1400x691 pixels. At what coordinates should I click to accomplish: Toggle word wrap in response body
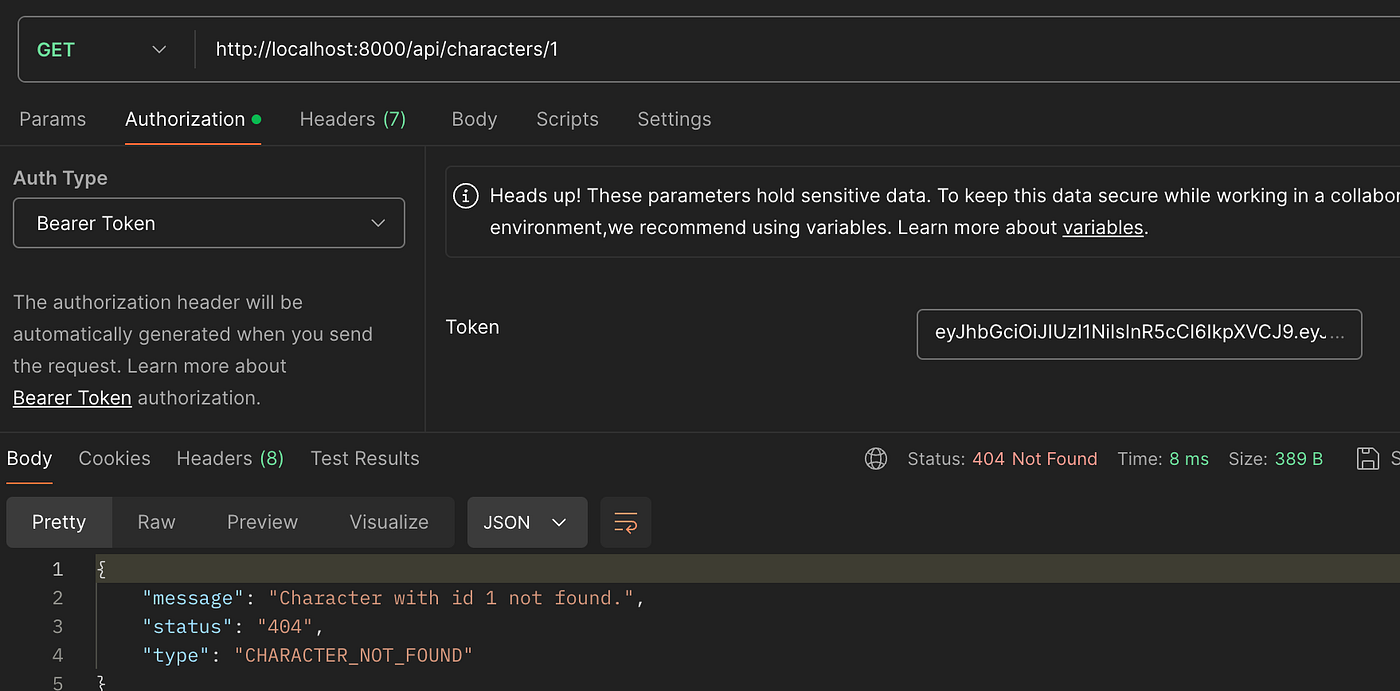[626, 522]
